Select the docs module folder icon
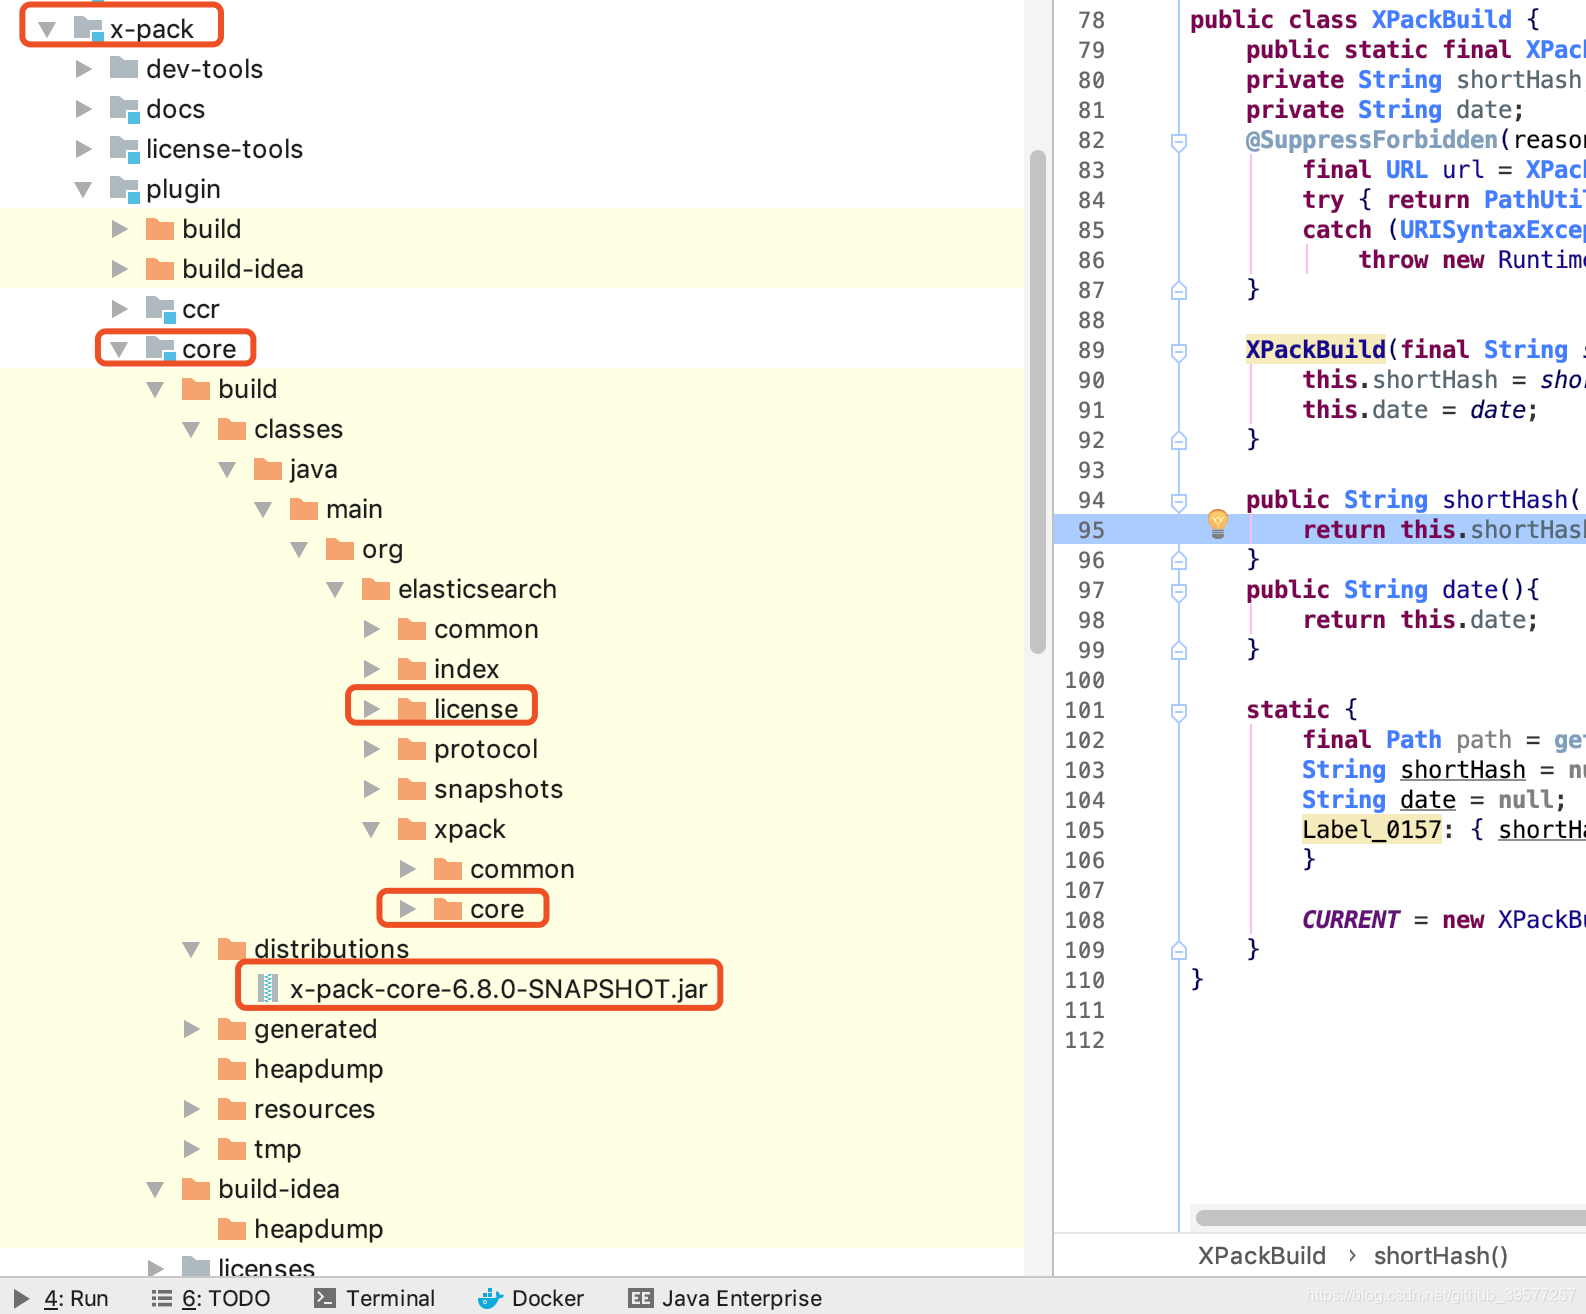 [x=125, y=109]
